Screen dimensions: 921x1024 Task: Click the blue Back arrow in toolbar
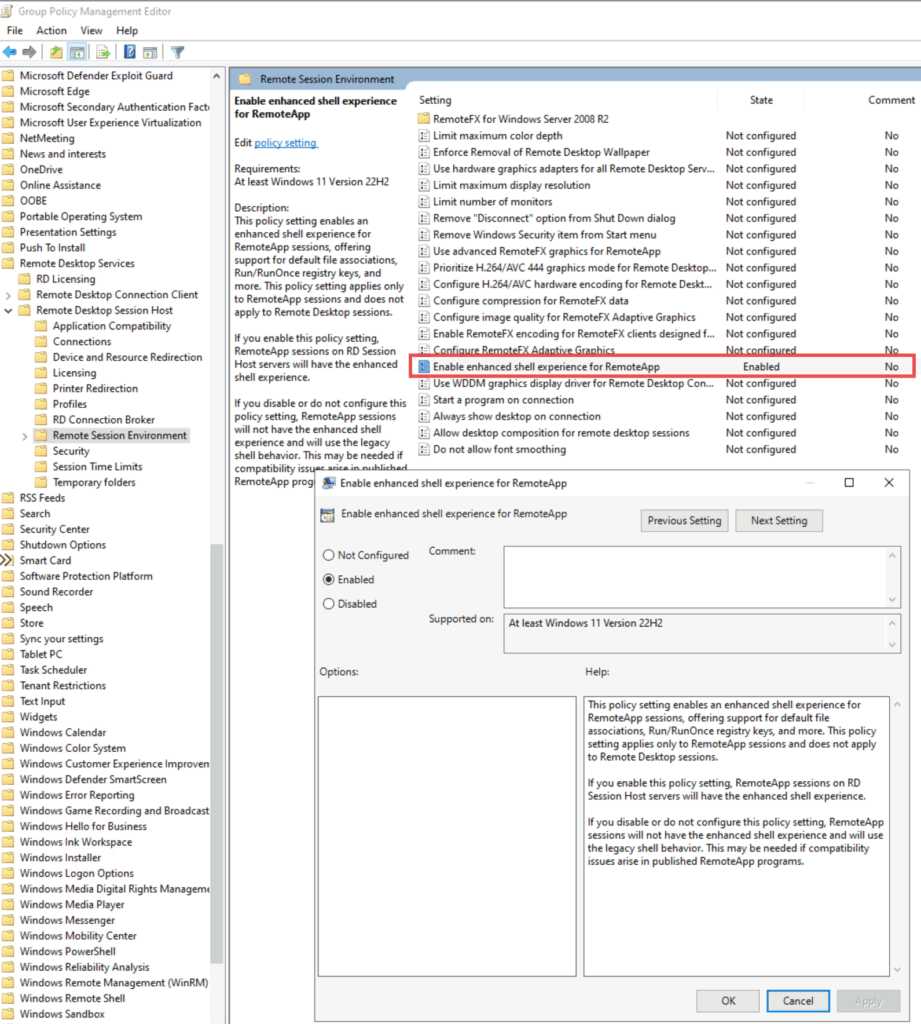click(x=10, y=52)
